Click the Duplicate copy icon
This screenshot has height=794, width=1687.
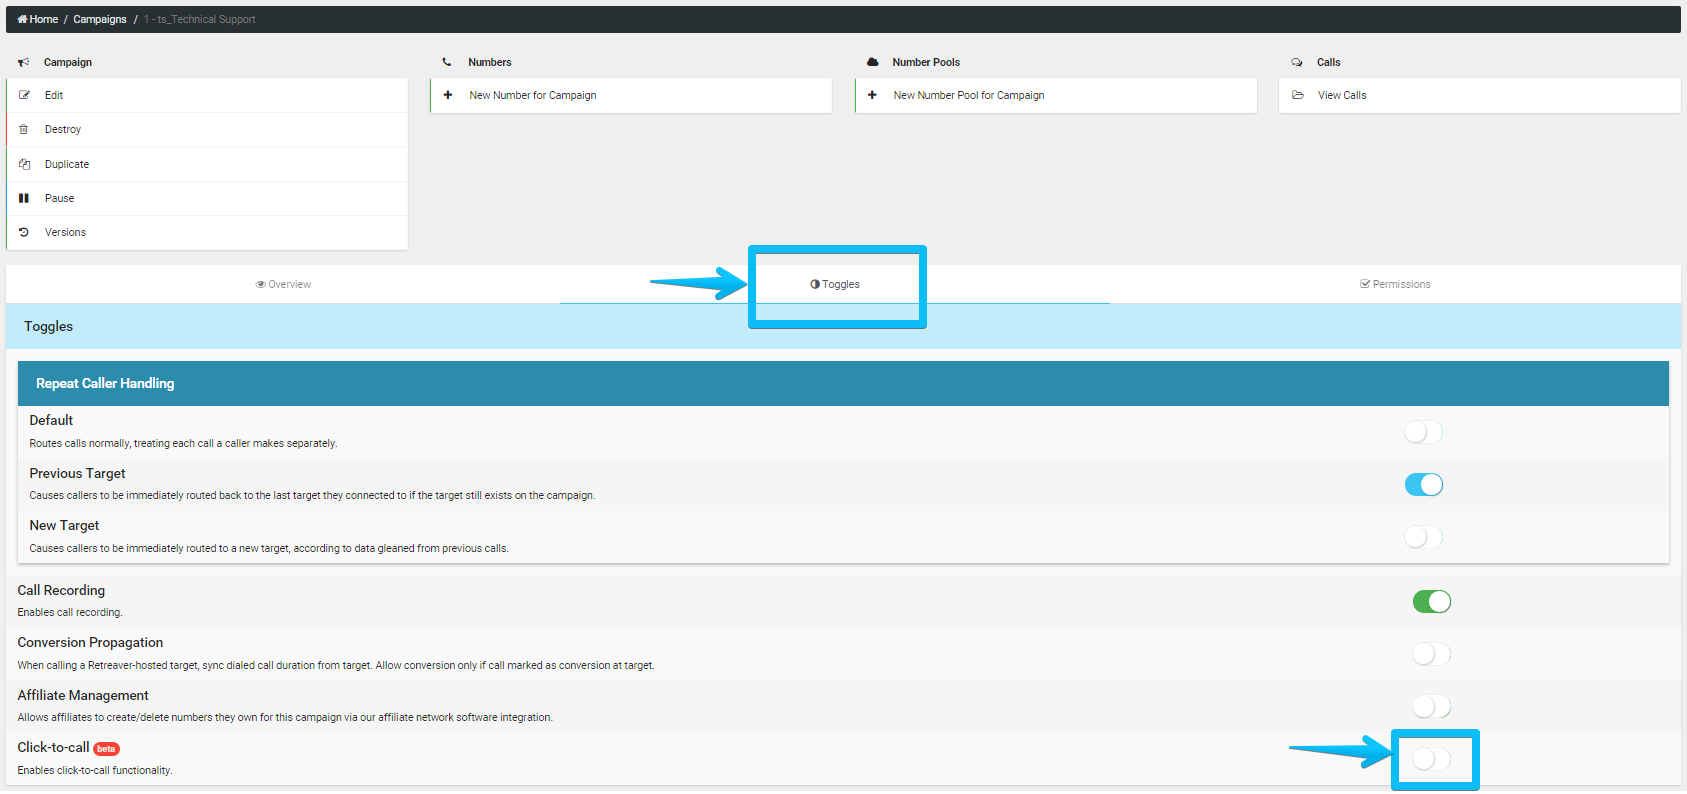tap(24, 164)
